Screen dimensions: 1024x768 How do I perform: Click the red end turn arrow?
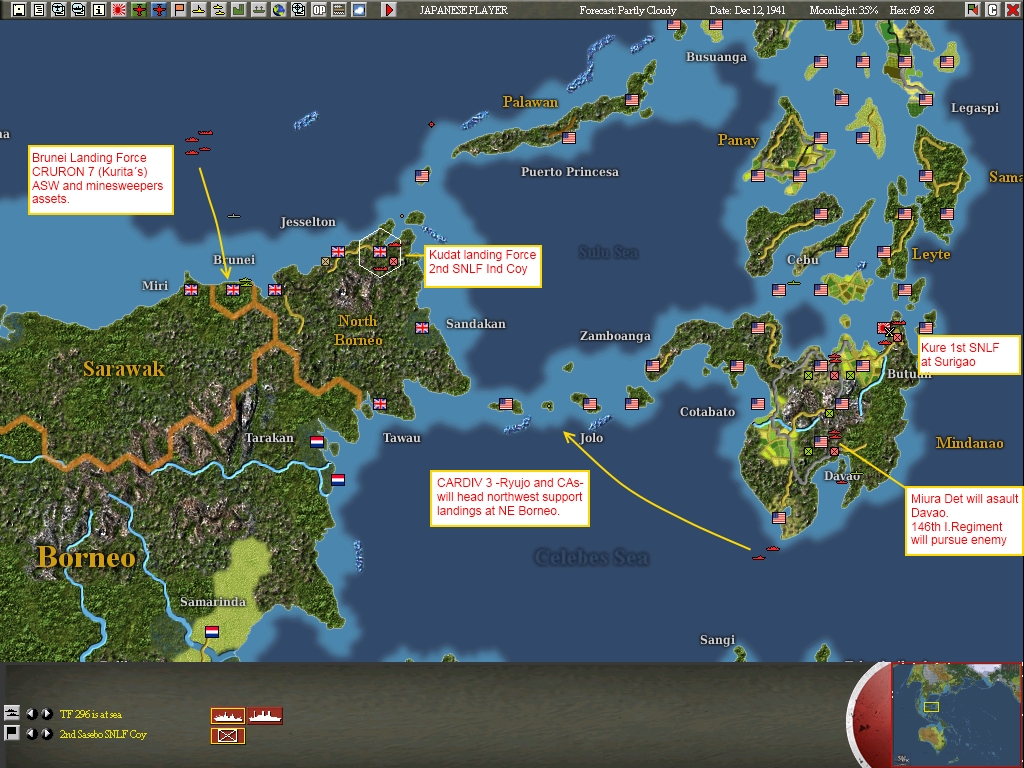click(x=389, y=10)
